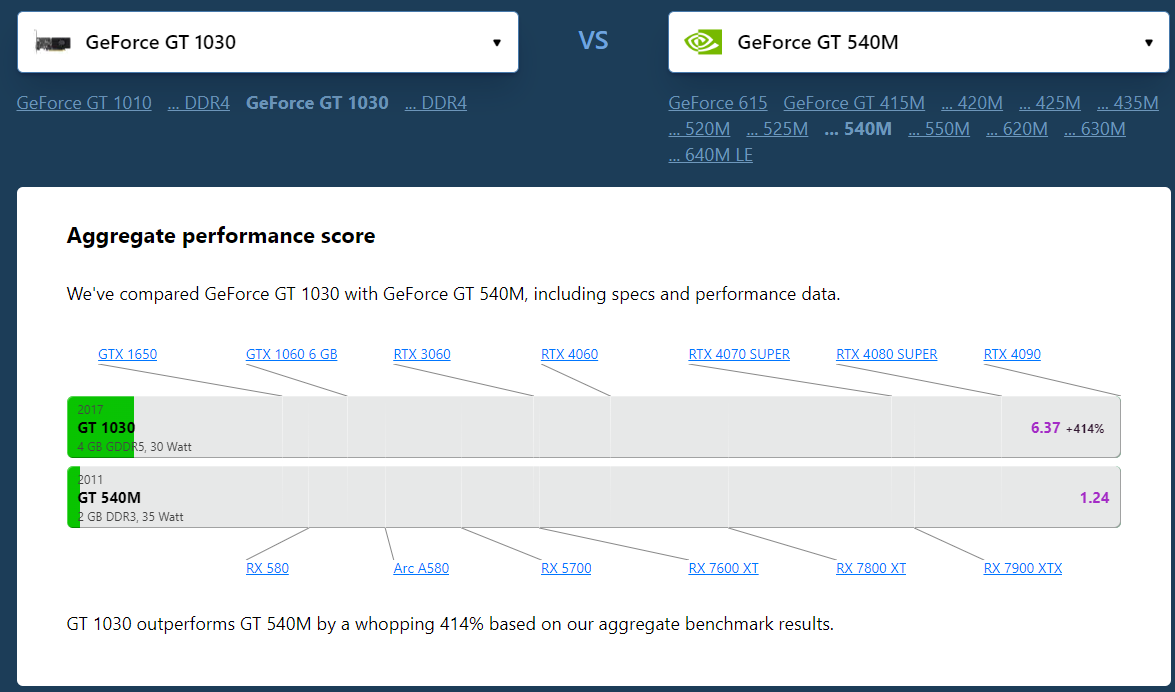
Task: Follow the Arc A580 marker link
Action: click(421, 568)
